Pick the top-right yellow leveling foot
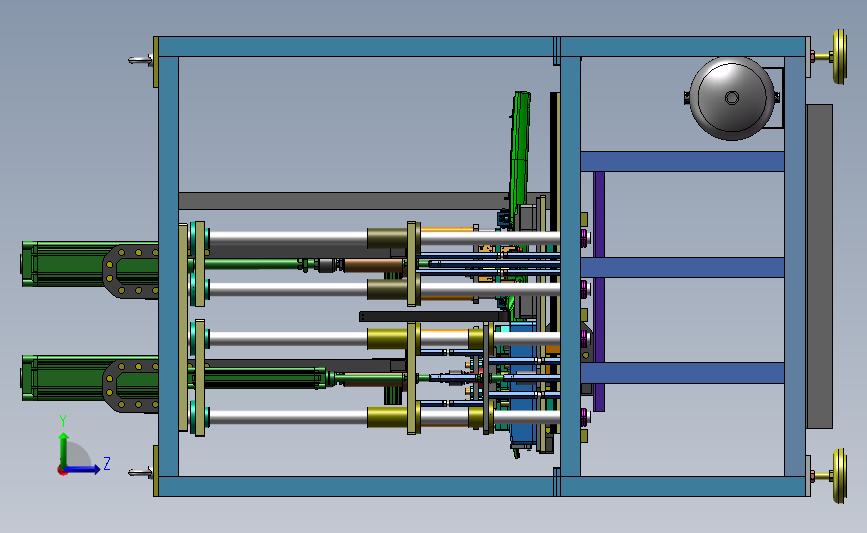Screen dimensions: 867x533 point(839,57)
